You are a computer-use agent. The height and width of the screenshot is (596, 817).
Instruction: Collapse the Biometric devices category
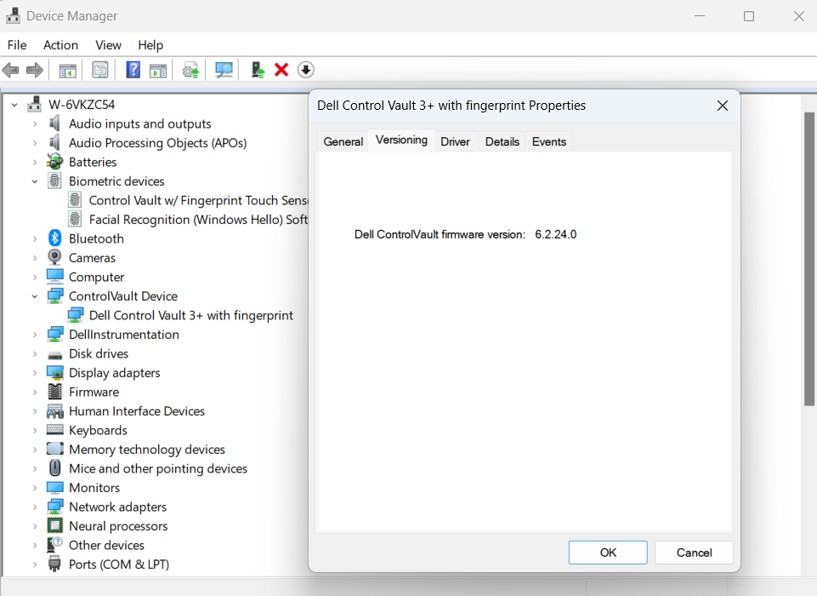[x=33, y=181]
